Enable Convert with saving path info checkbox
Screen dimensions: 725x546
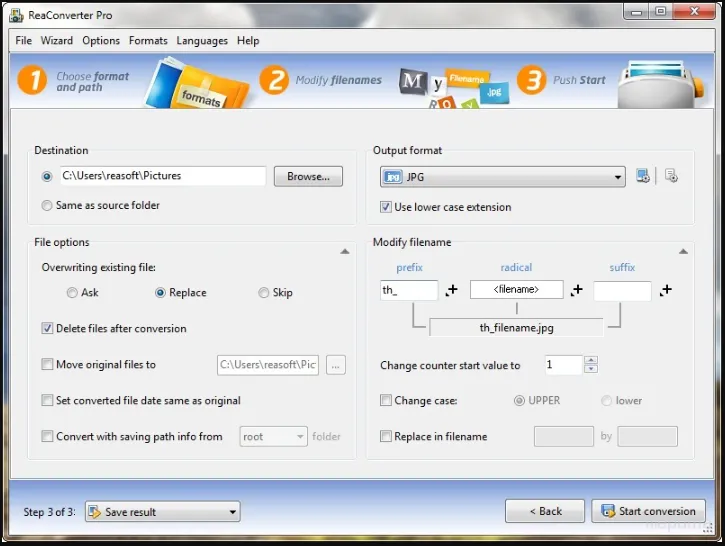pyautogui.click(x=47, y=436)
